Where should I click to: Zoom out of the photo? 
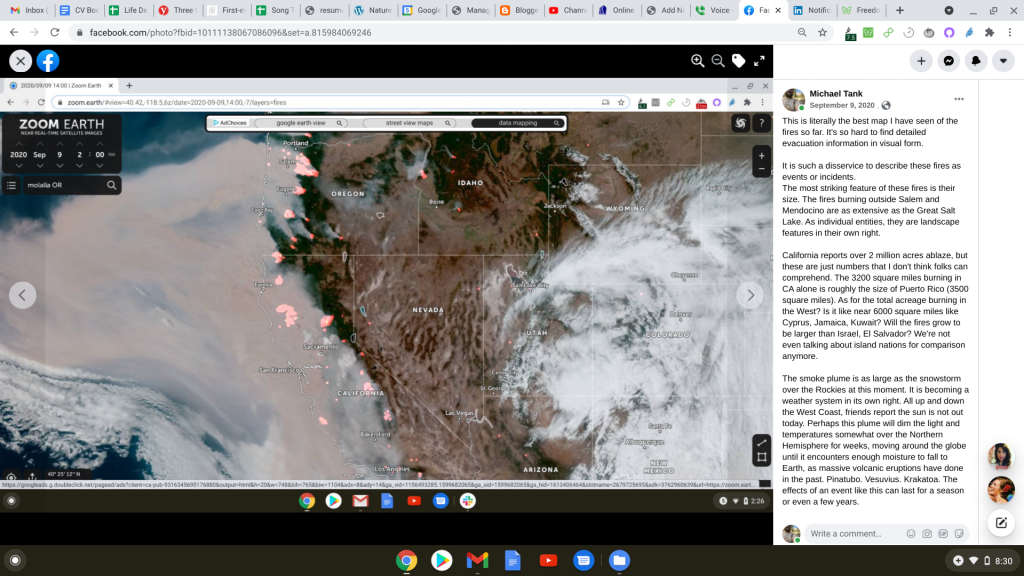718,61
